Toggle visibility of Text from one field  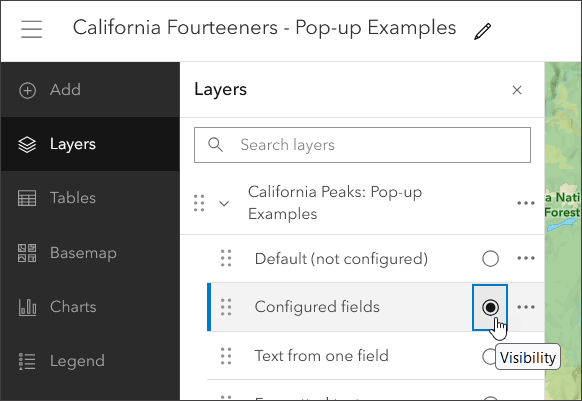click(489, 356)
